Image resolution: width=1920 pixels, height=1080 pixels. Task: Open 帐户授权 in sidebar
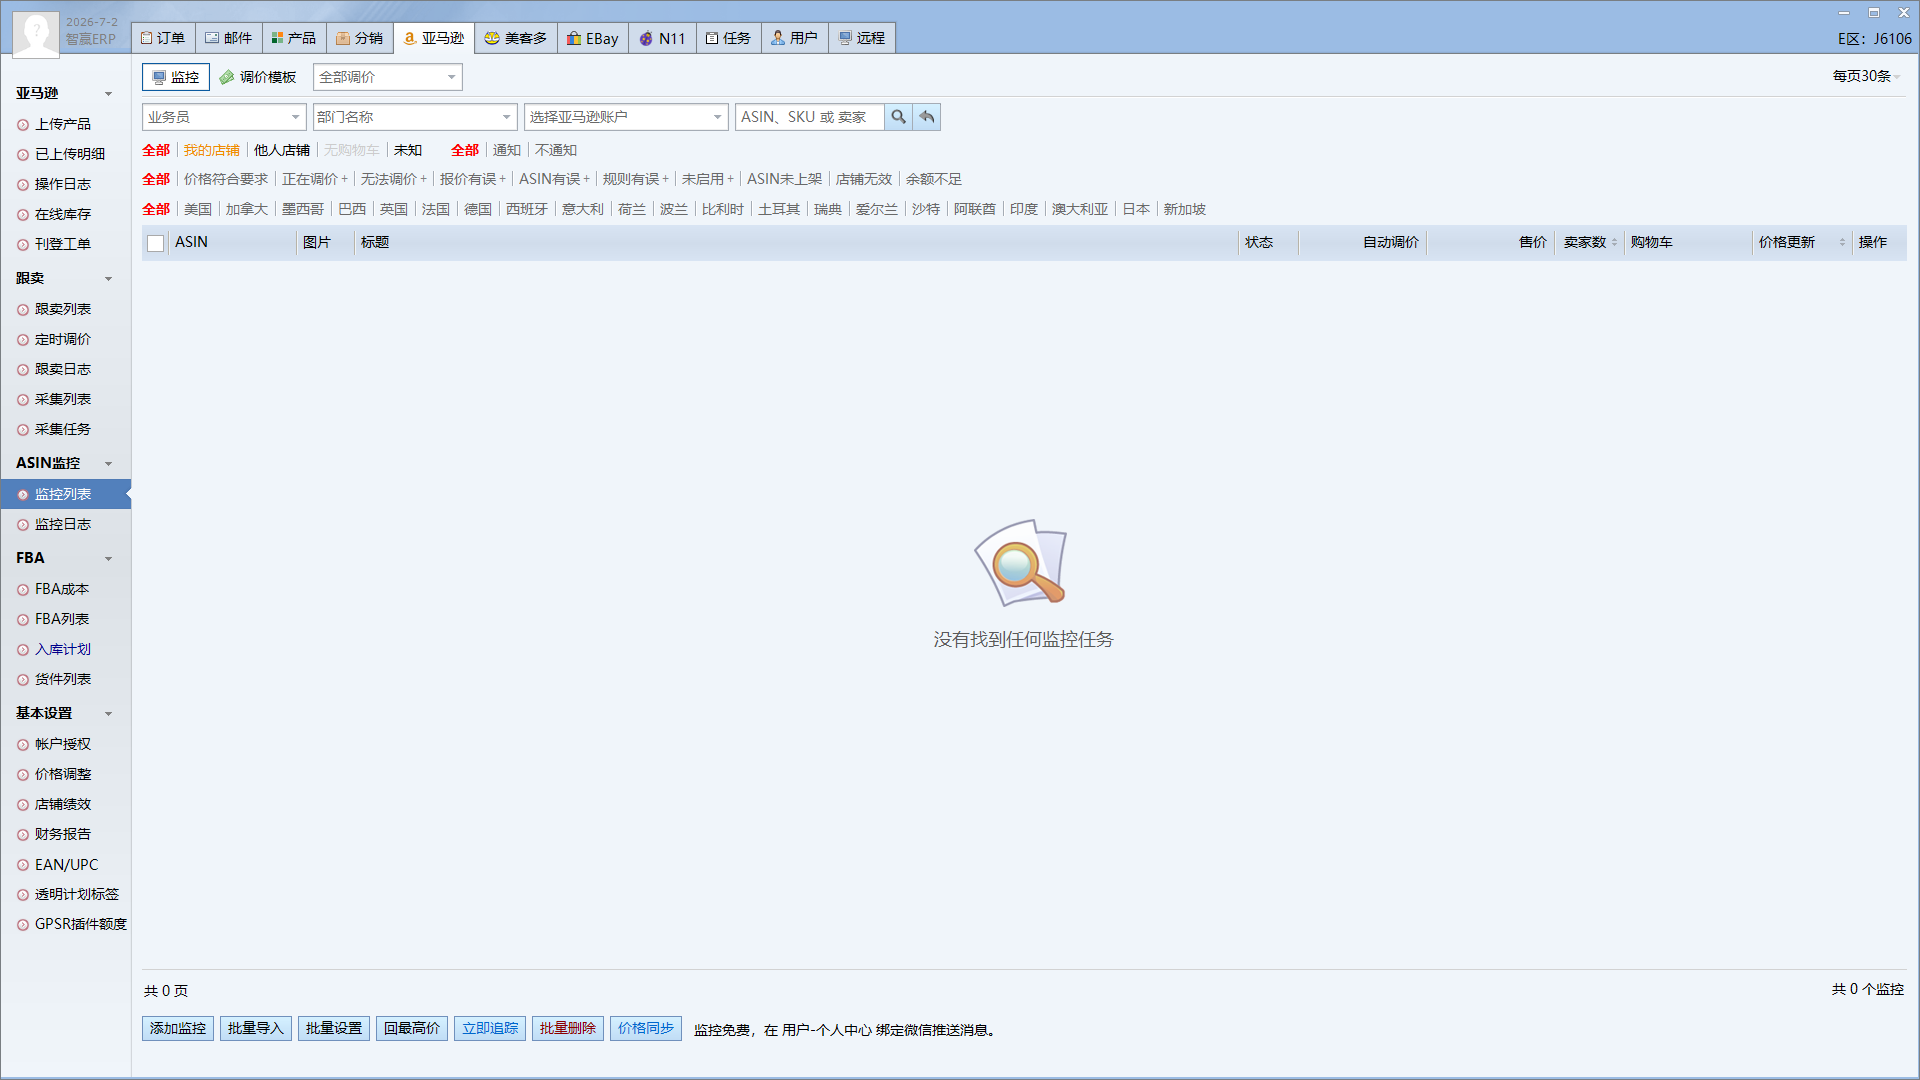(x=63, y=744)
